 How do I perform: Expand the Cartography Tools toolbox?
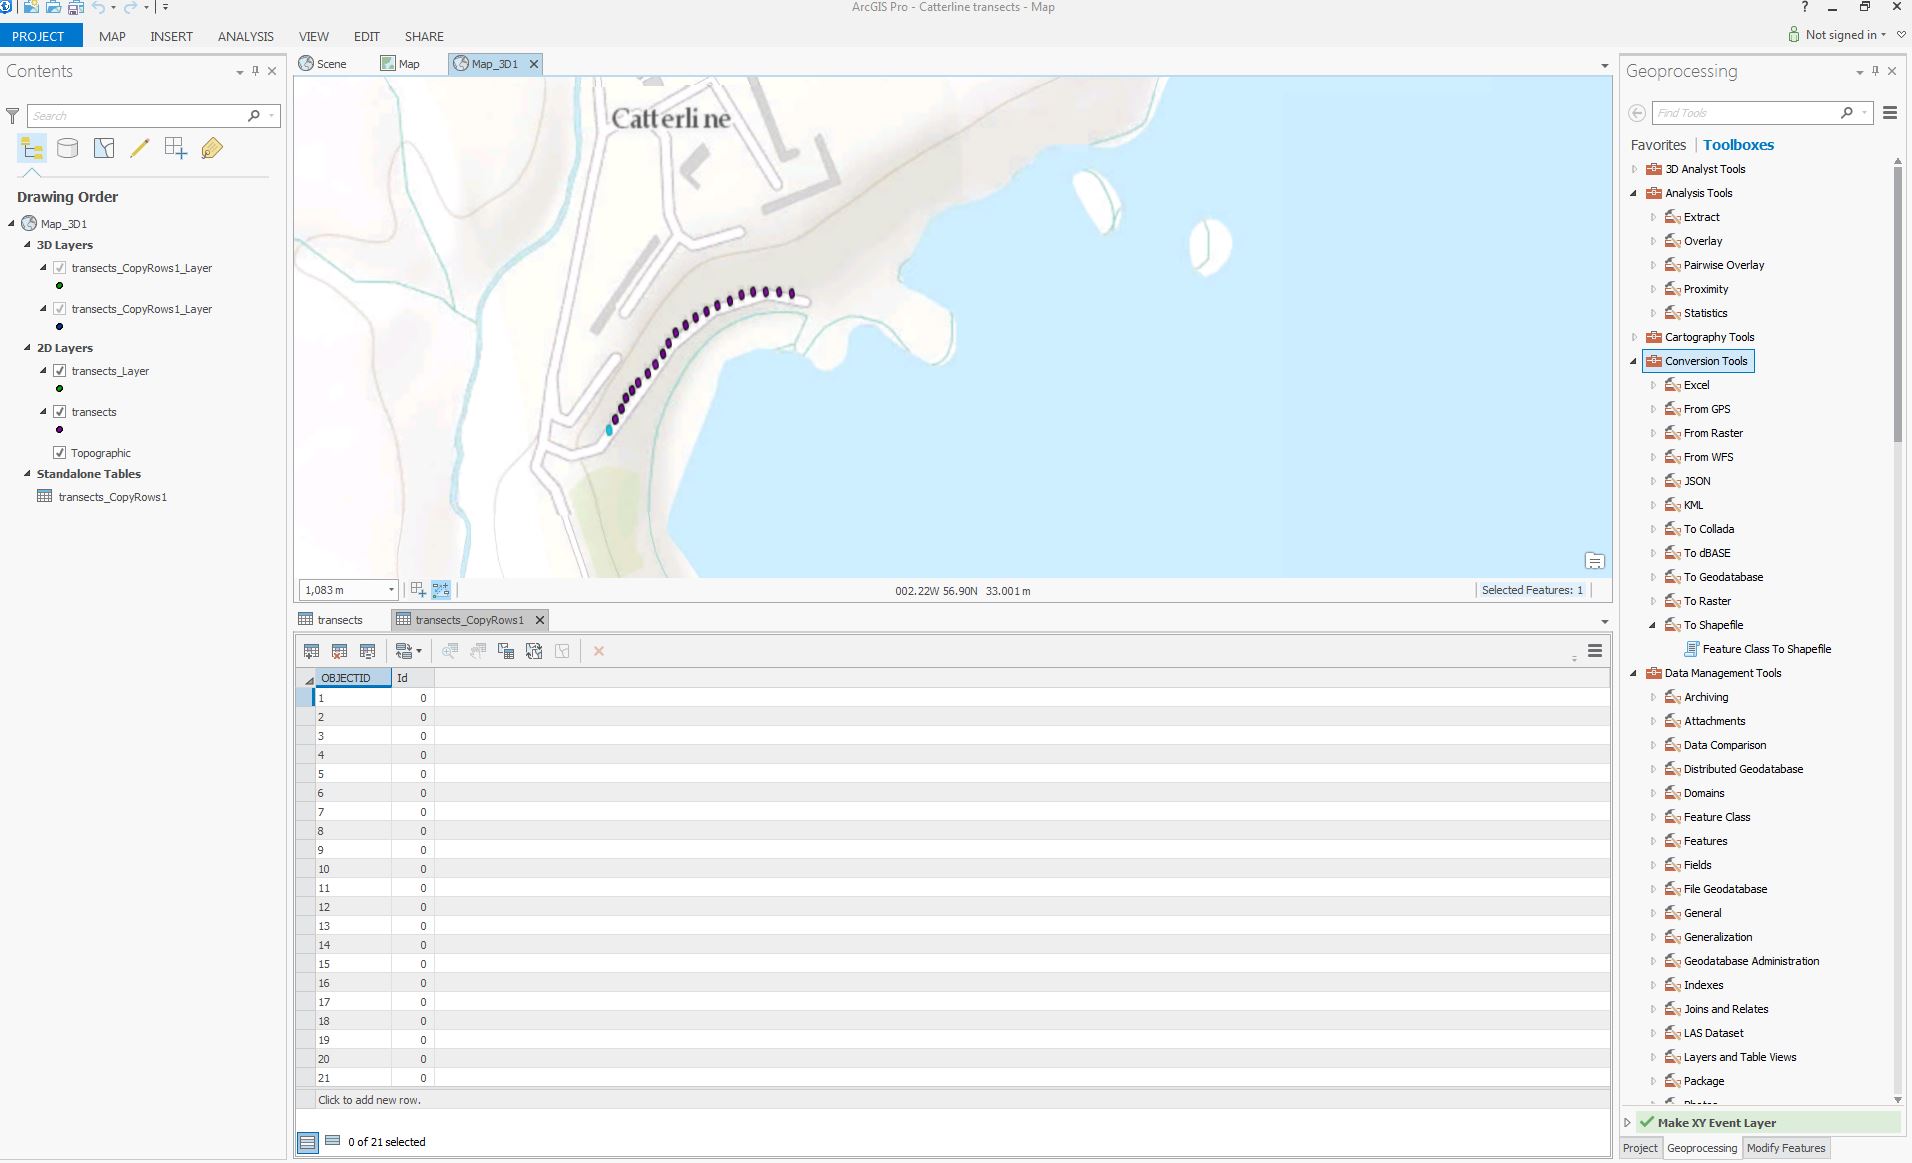(1635, 337)
